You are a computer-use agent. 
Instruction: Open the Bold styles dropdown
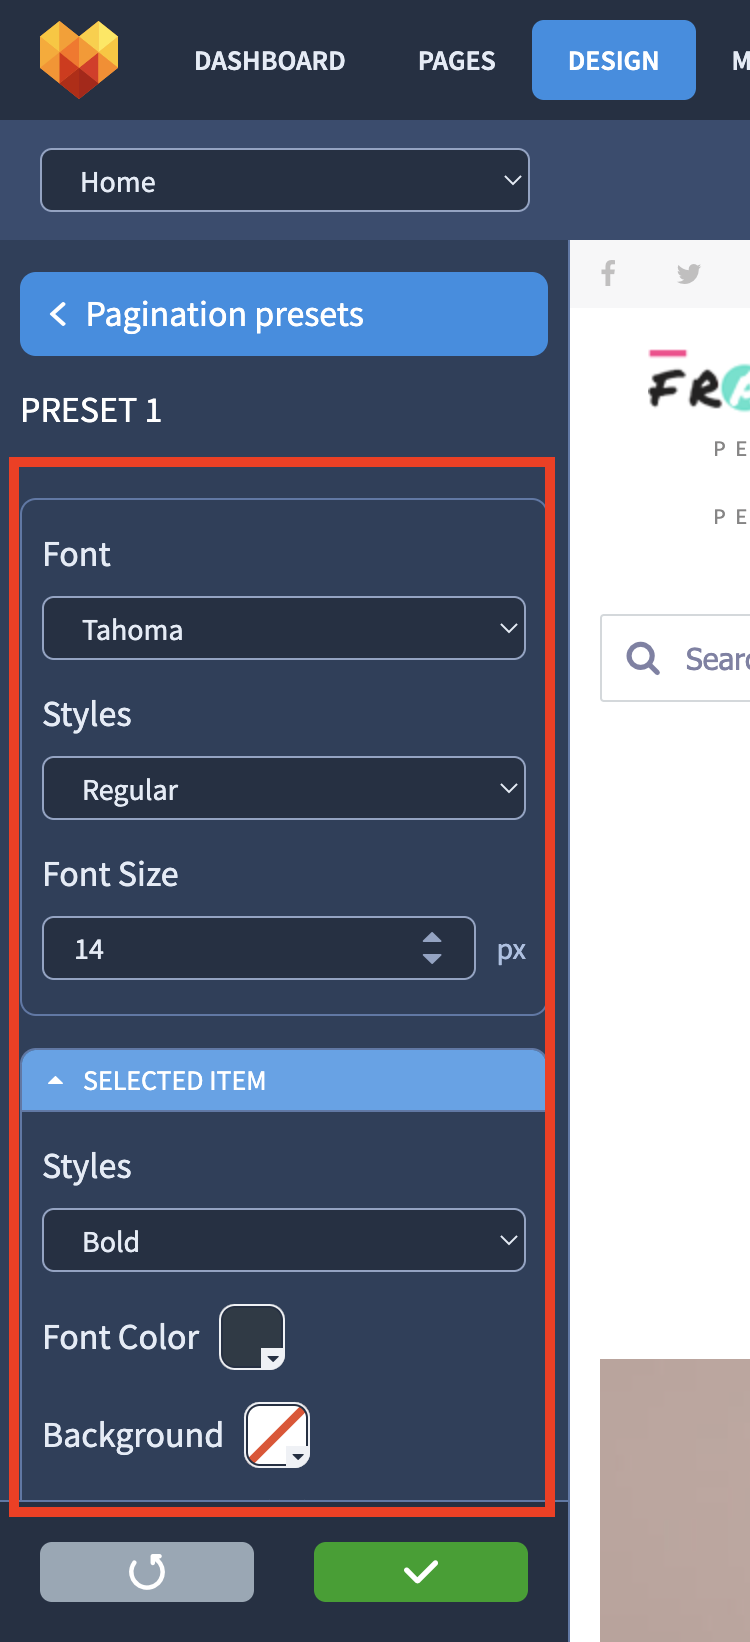point(284,1240)
